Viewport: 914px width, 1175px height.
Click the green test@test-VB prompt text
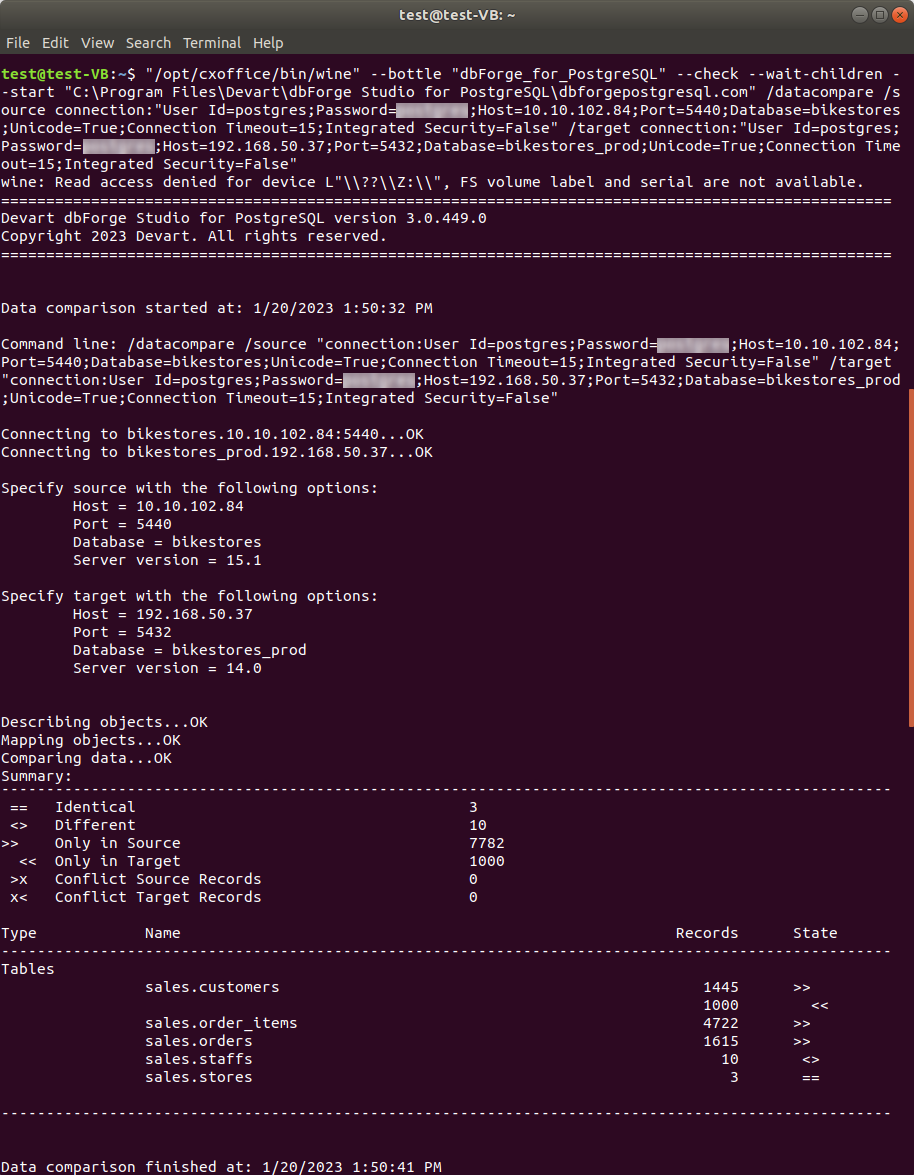point(55,74)
